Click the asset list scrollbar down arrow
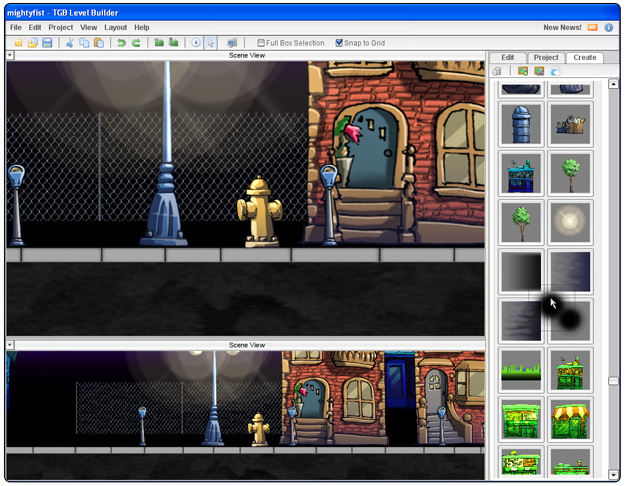 tap(613, 474)
